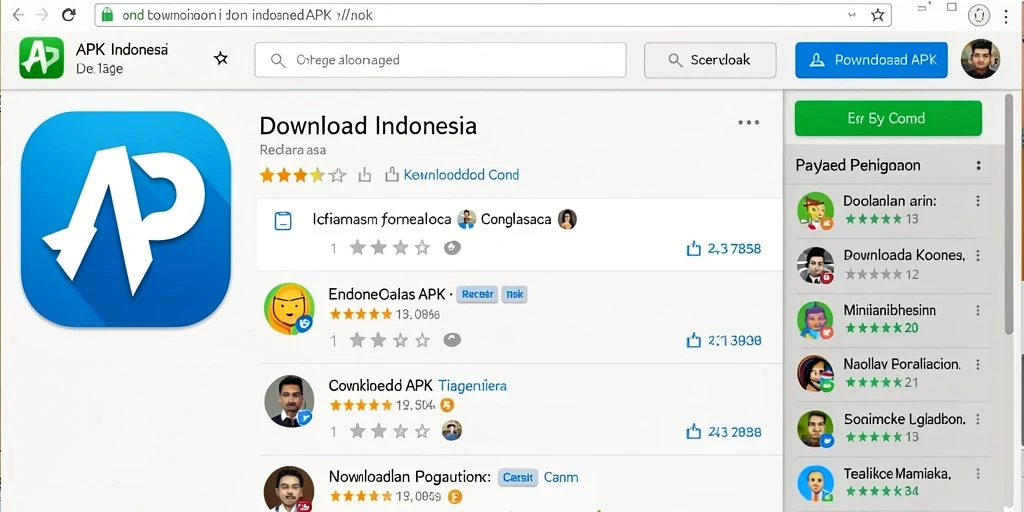Open the 'EndoneOalas APK' app icon
This screenshot has width=1024, height=512.
289,310
